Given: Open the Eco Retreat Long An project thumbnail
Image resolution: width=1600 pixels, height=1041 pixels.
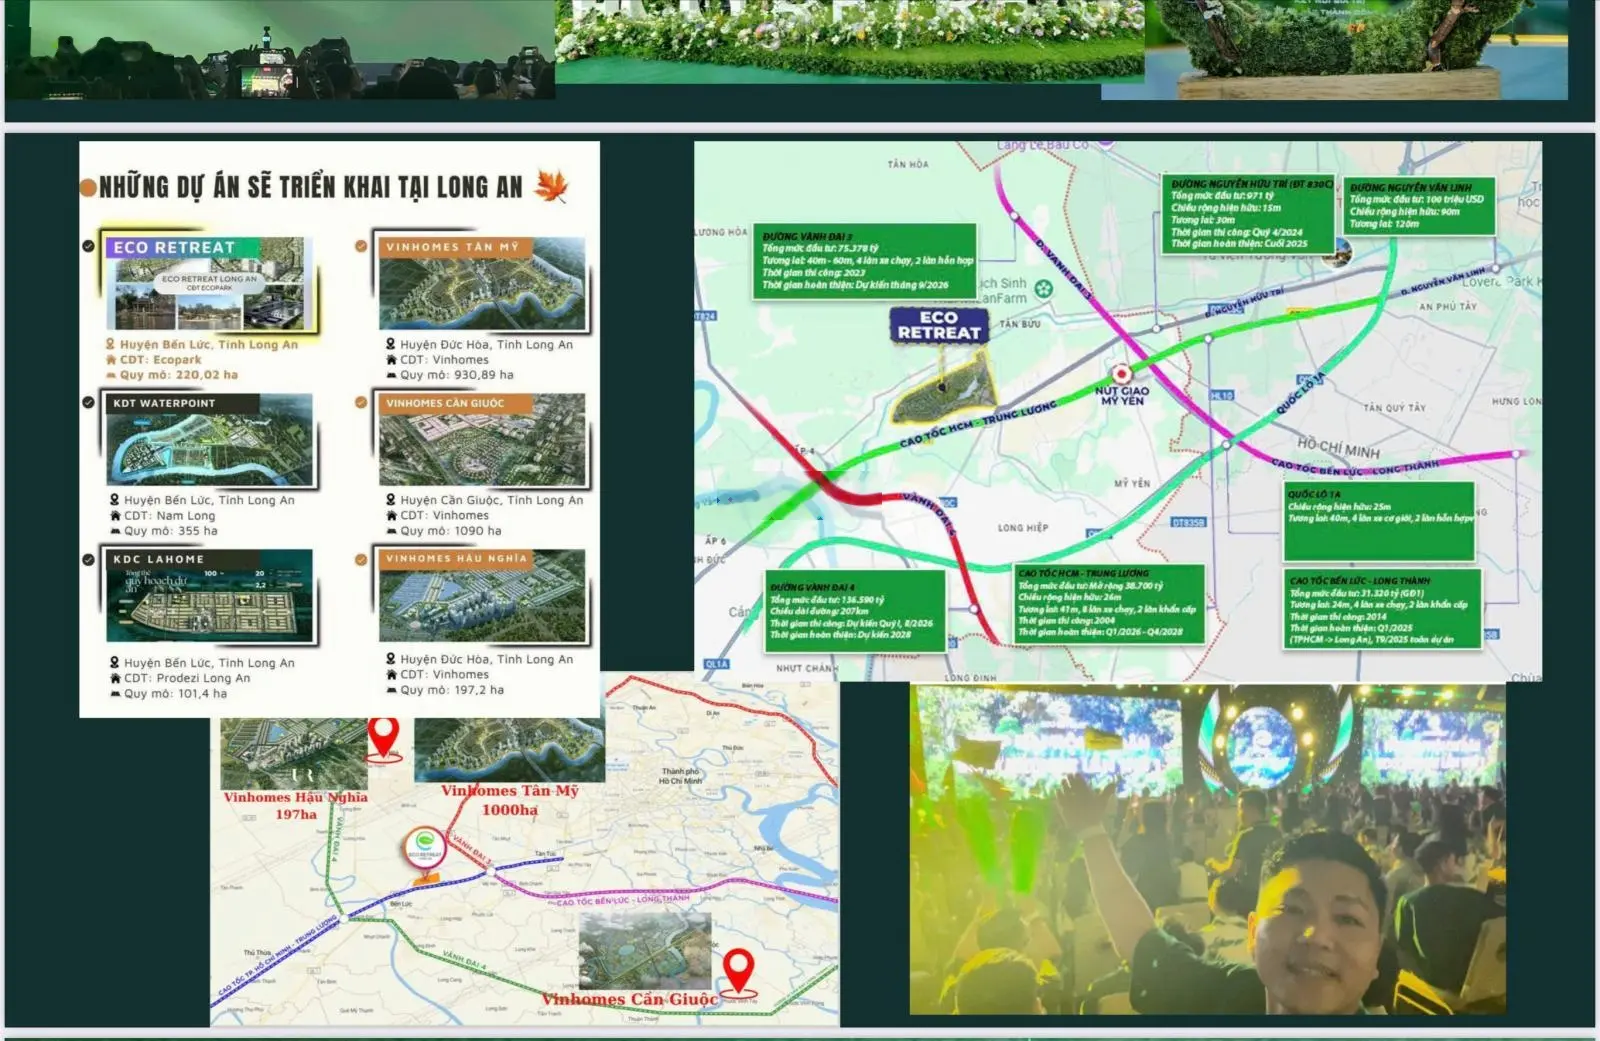Looking at the screenshot, I should (210, 284).
